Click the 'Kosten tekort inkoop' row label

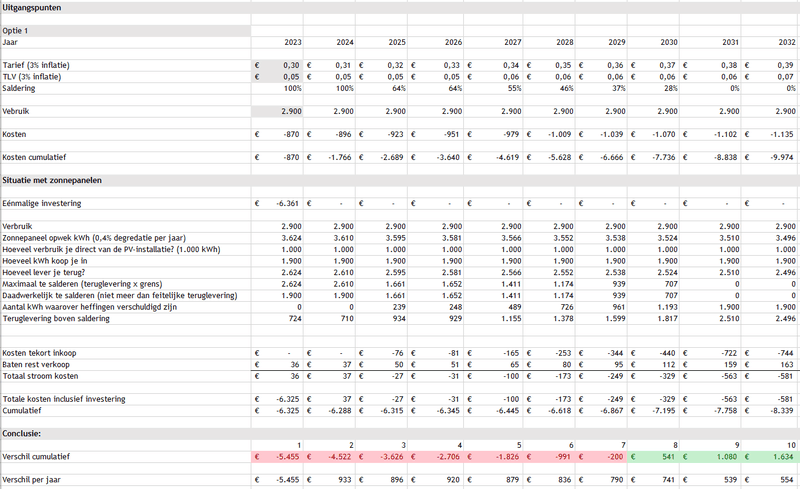(39, 353)
